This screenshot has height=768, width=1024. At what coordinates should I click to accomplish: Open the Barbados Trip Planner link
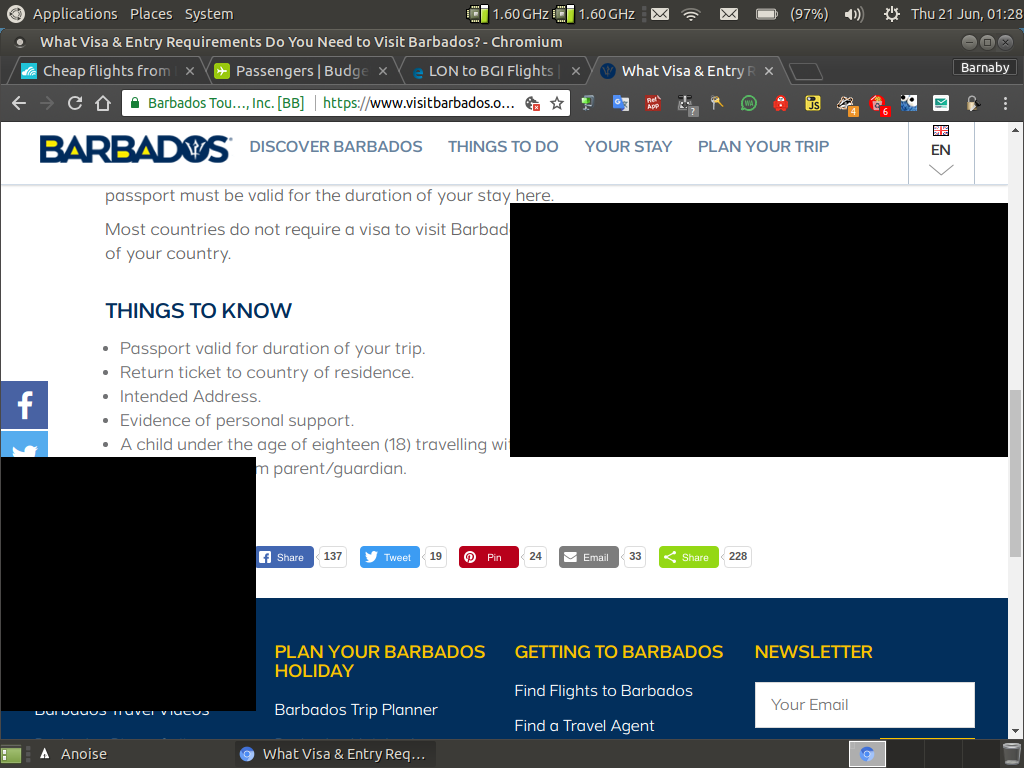[x=356, y=710]
